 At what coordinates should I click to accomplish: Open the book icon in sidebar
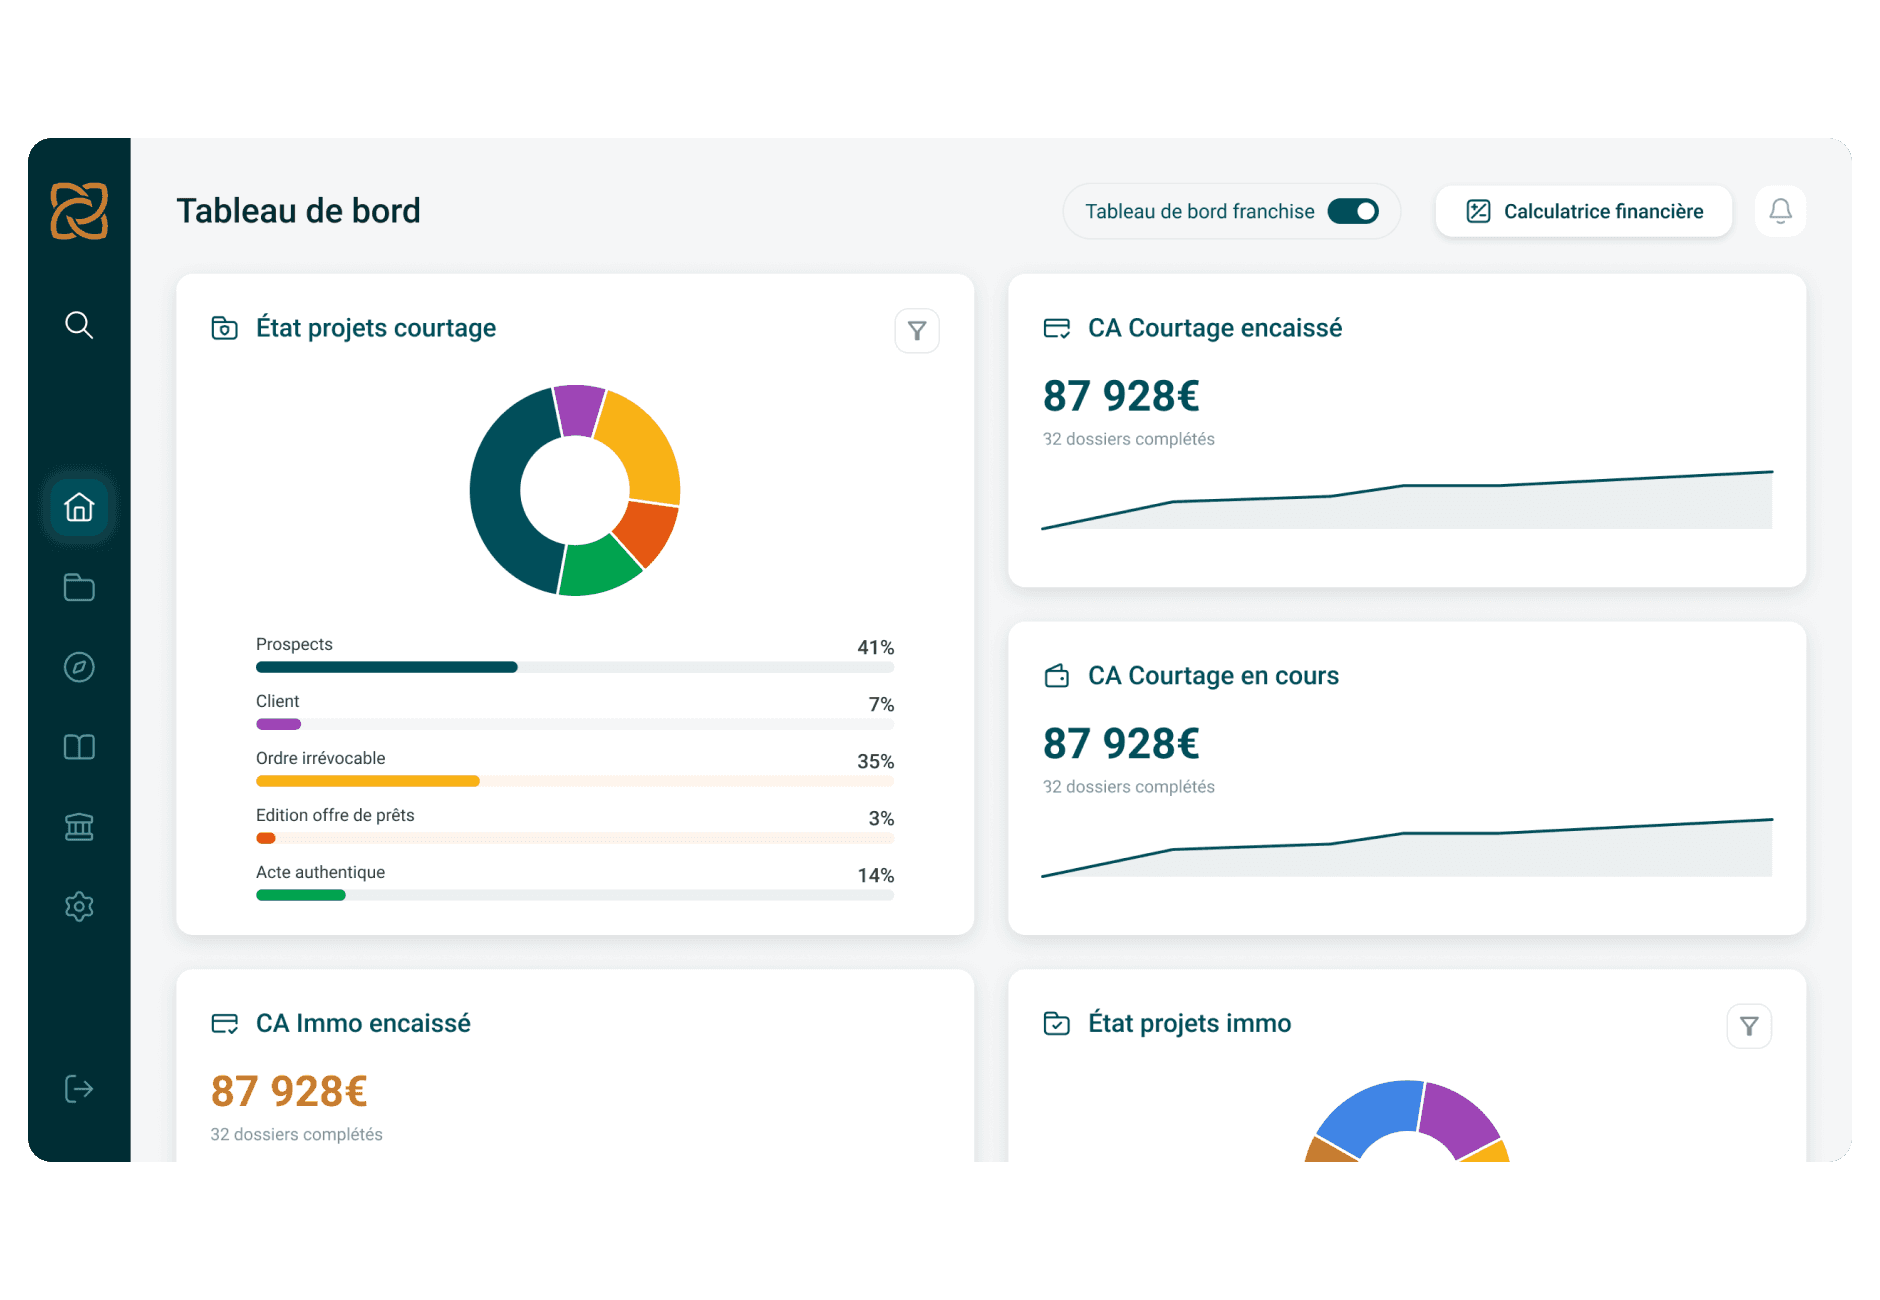pyautogui.click(x=79, y=747)
